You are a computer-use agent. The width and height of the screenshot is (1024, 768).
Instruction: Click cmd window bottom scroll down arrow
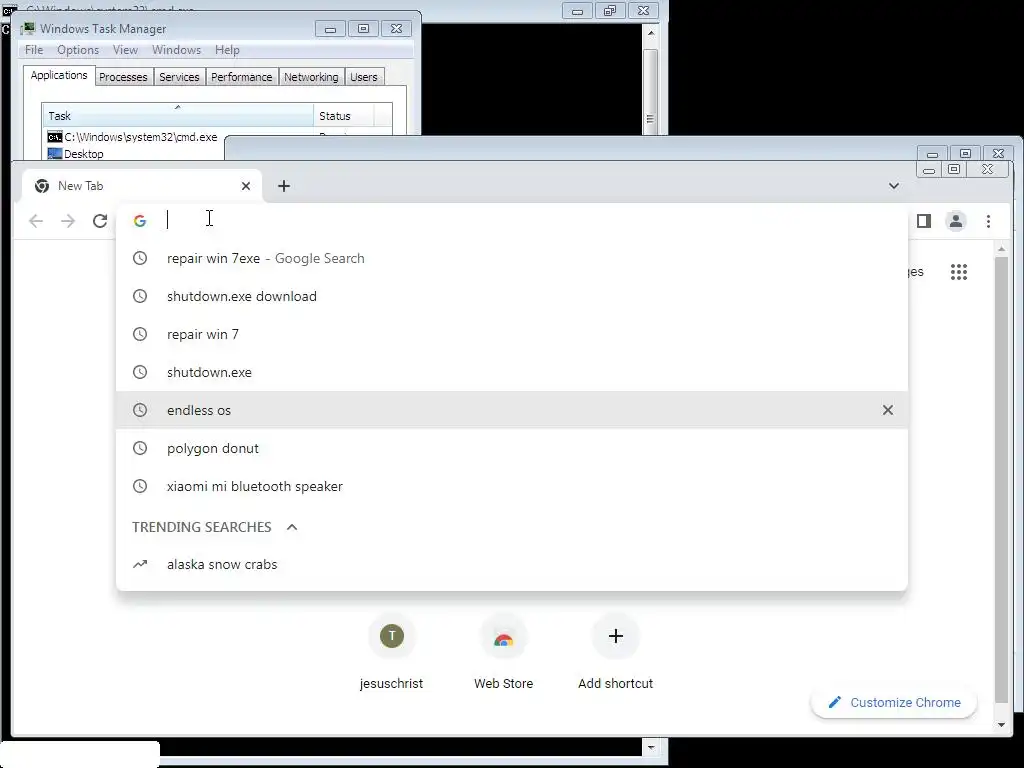650,746
